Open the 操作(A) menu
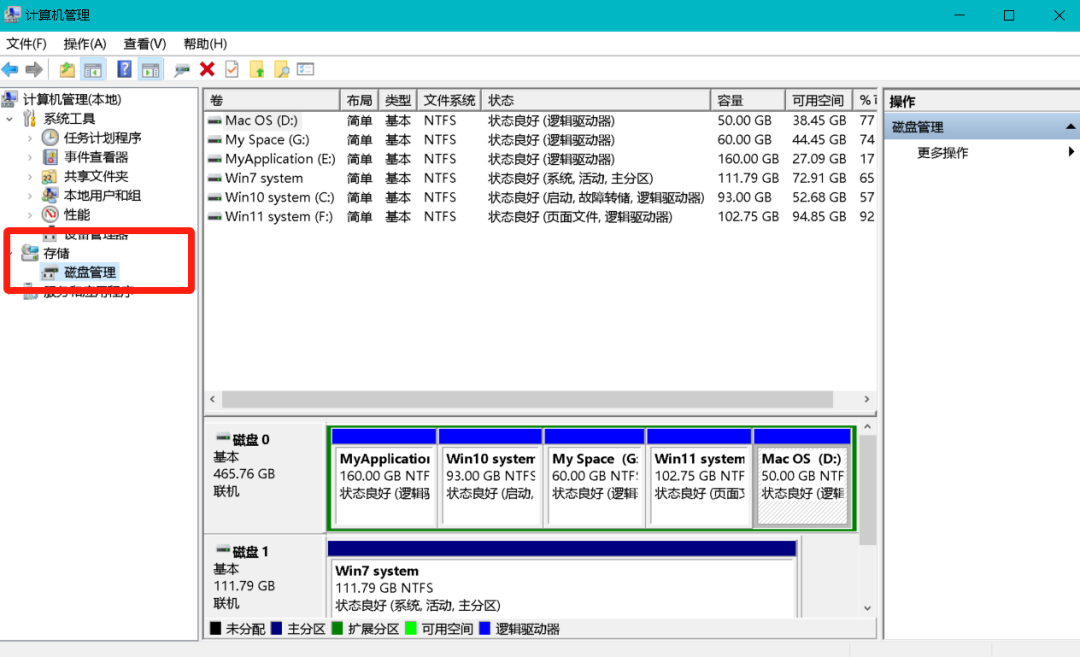1080x657 pixels. point(84,44)
